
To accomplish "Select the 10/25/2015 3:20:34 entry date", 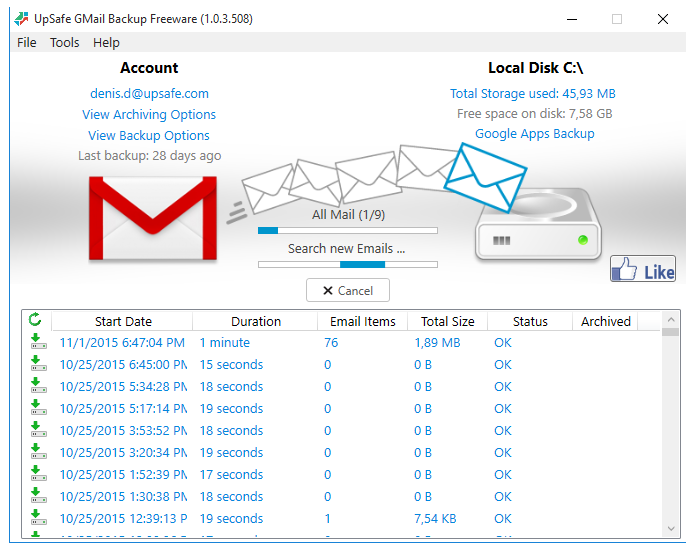I will [123, 452].
